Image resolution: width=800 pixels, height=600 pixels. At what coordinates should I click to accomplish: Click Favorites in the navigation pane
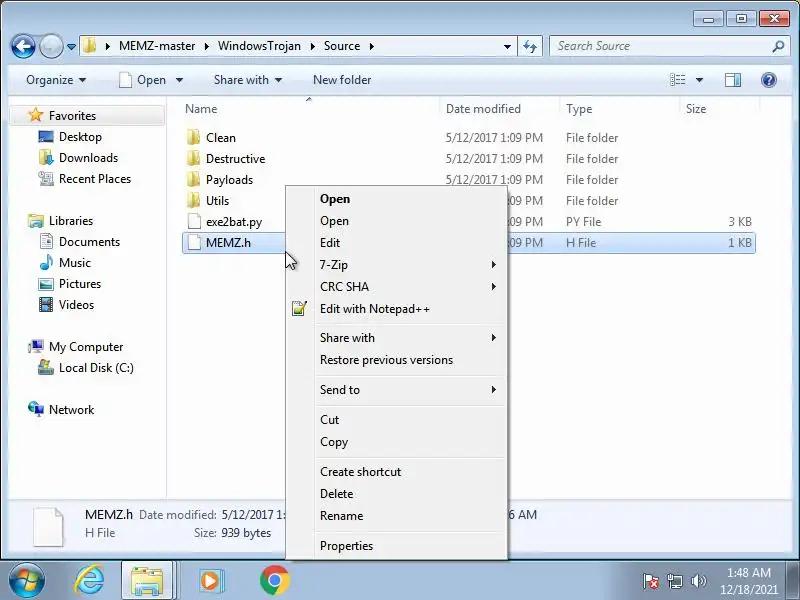coord(72,116)
